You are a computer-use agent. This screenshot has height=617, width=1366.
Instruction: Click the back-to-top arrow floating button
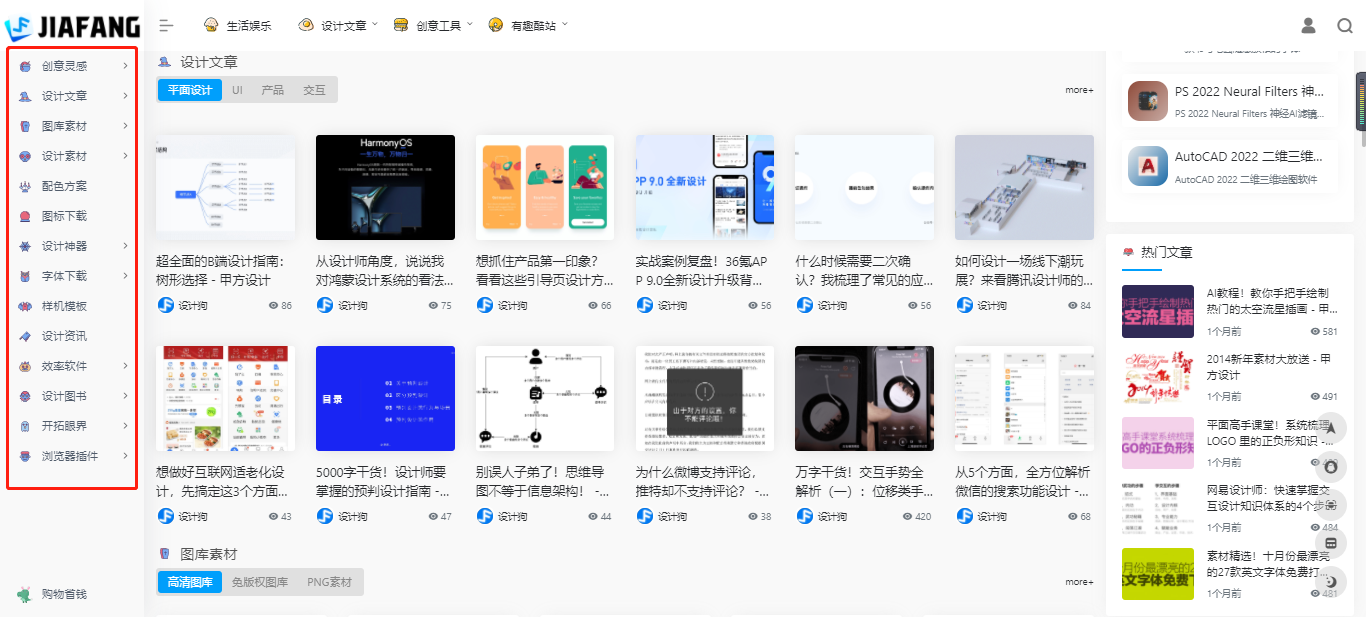(x=1330, y=427)
